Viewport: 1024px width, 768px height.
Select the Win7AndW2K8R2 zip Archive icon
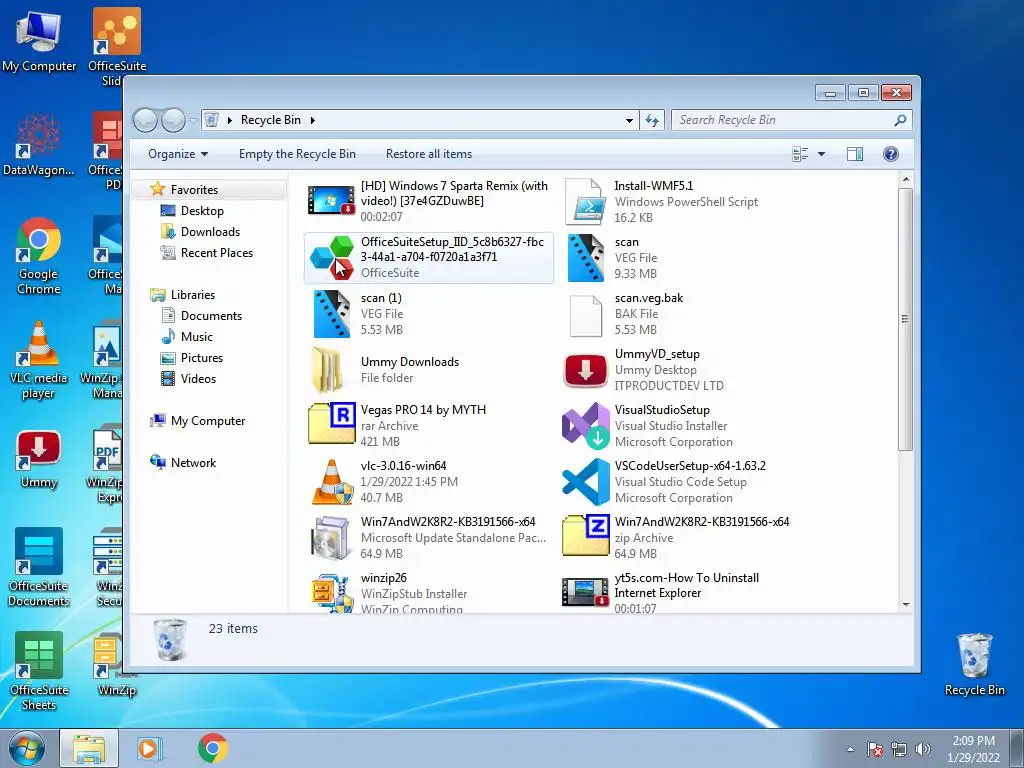[x=585, y=536]
